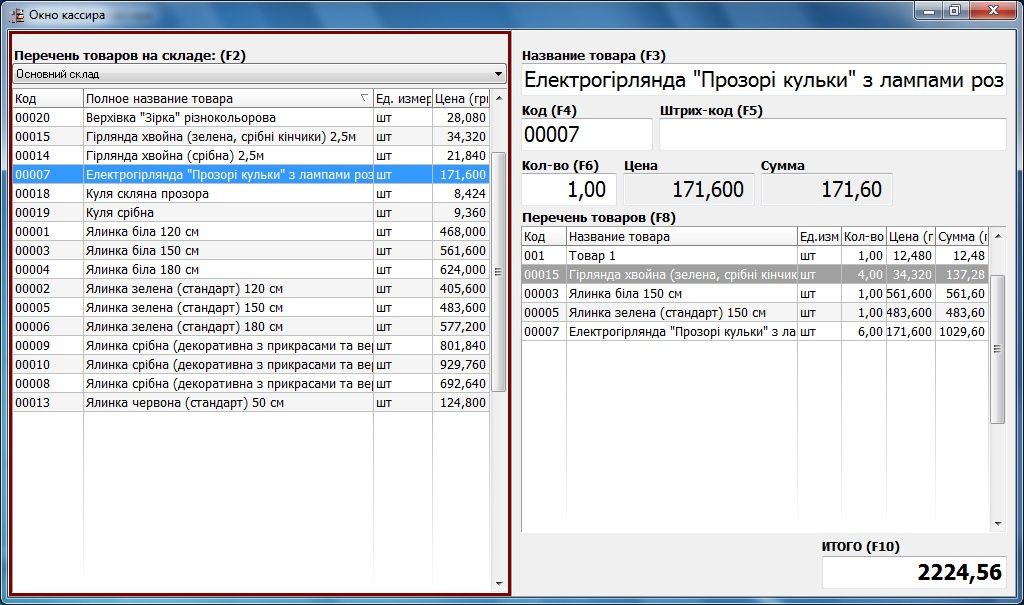Viewport: 1024px width, 605px height.
Task: Select row with code 00008
Action: click(251, 383)
